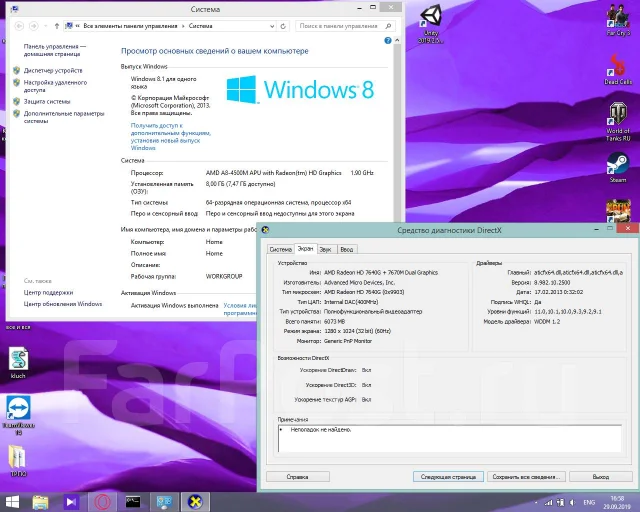The image size is (640, 512).
Task: Click 'Условия лицензионного соглашения' link in System window
Action: pyautogui.click(x=240, y=309)
